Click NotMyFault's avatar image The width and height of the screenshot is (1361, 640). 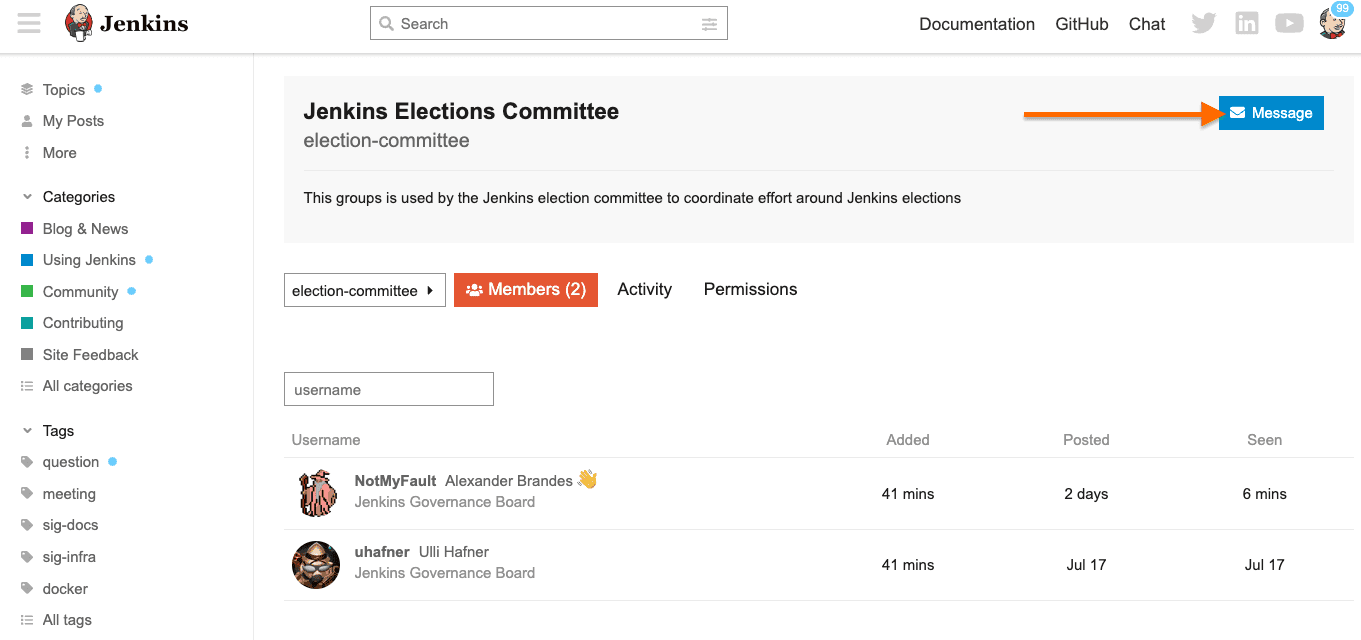[316, 493]
